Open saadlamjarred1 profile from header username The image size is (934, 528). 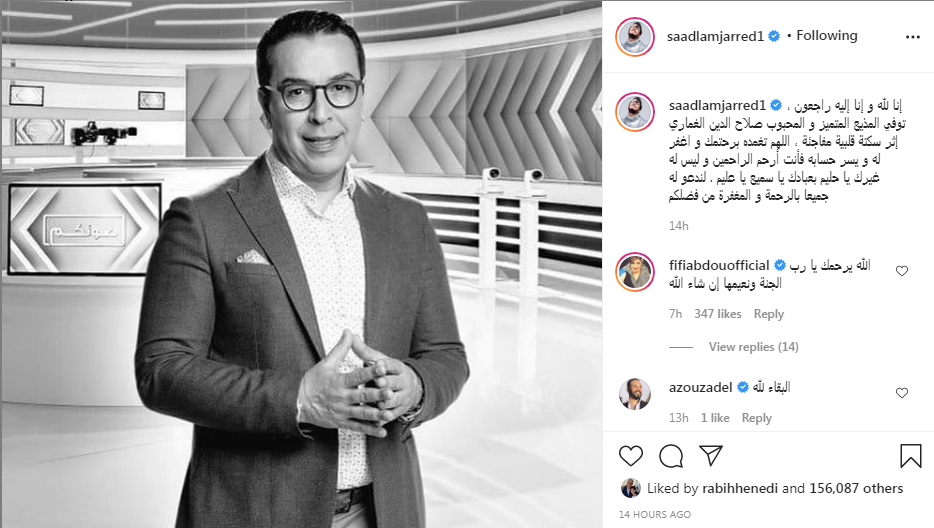point(715,36)
